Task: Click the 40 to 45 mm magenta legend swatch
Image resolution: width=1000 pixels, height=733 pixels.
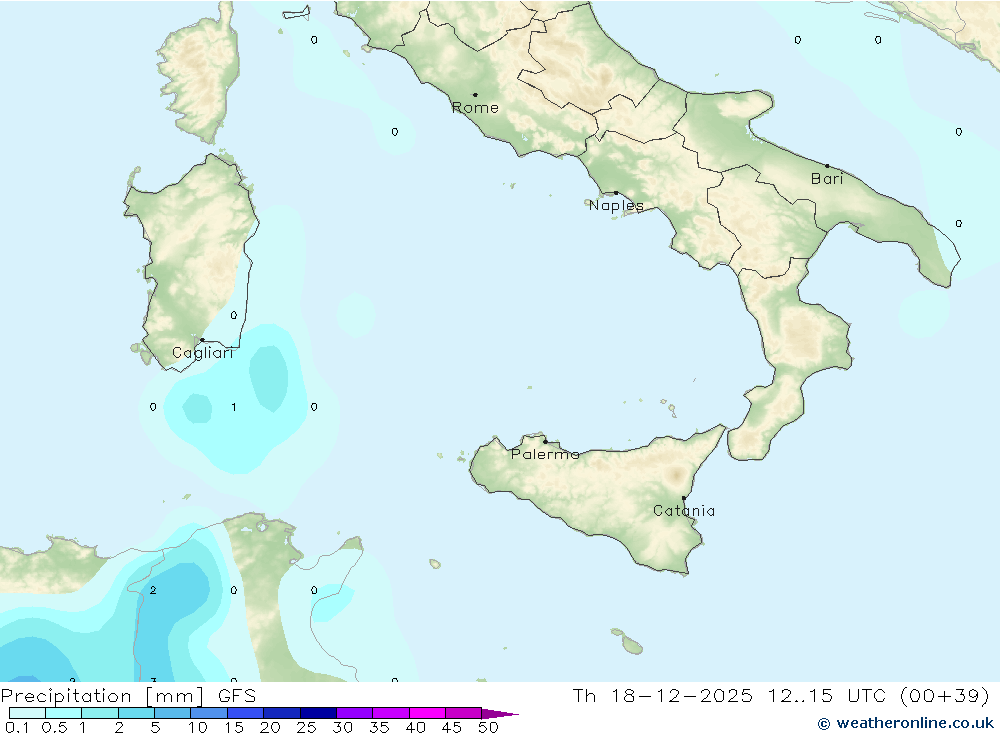Action: (427, 713)
